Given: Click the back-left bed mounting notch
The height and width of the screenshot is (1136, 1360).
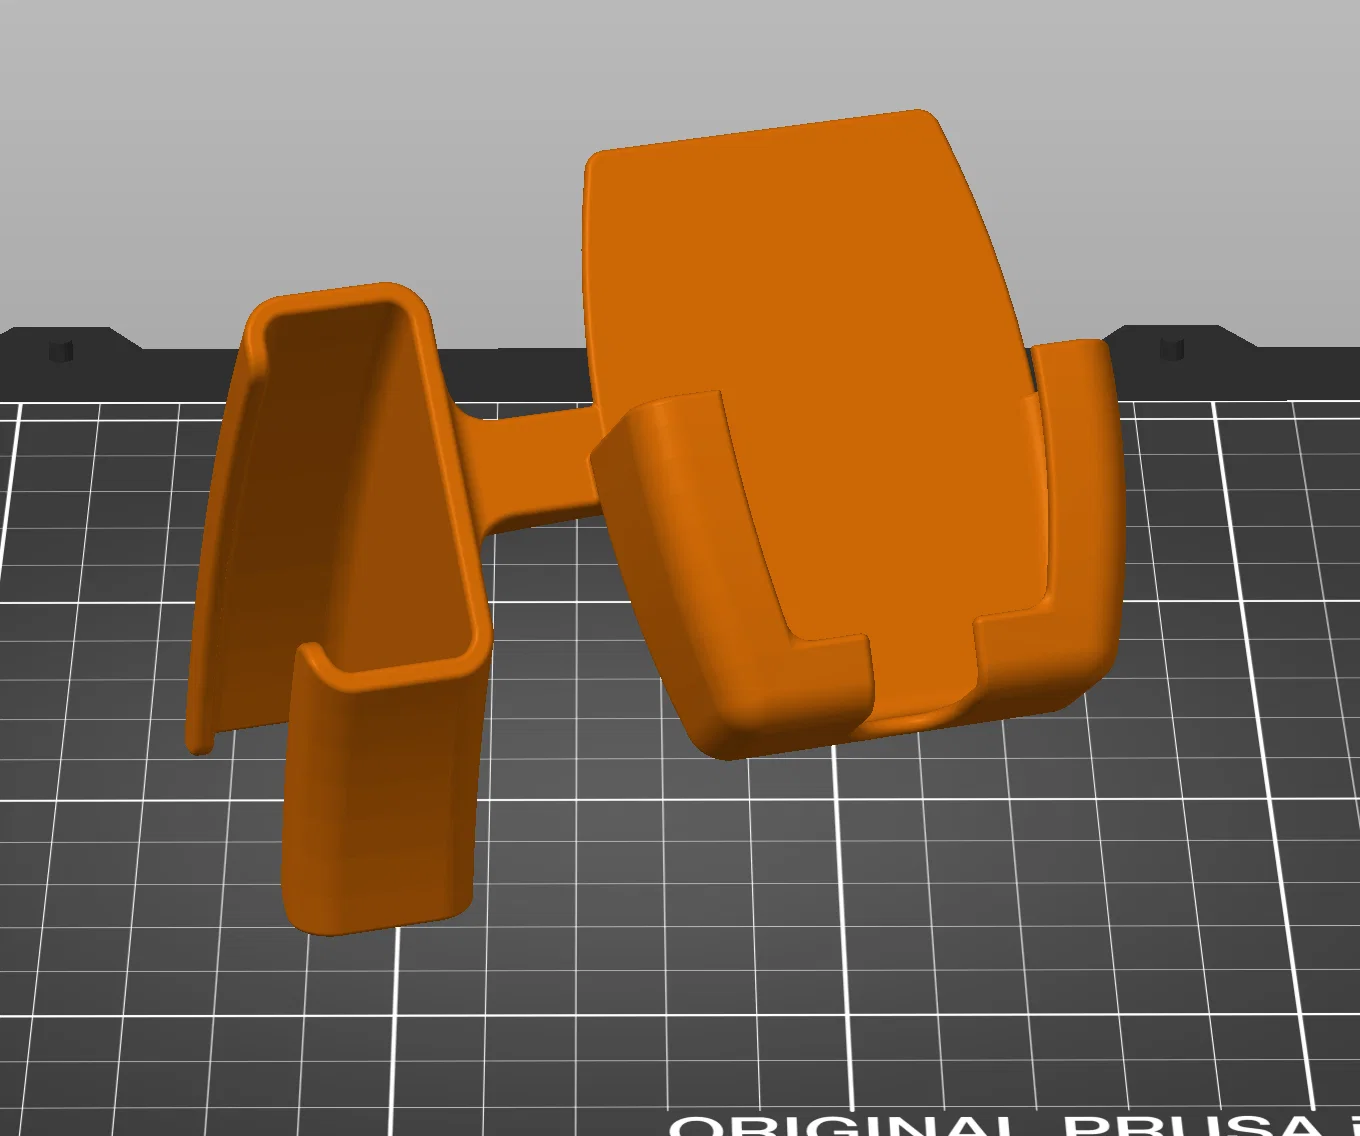Looking at the screenshot, I should (x=62, y=350).
